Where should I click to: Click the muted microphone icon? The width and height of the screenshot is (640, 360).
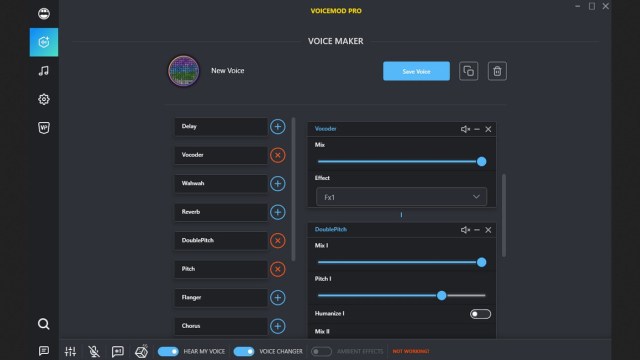click(x=94, y=351)
